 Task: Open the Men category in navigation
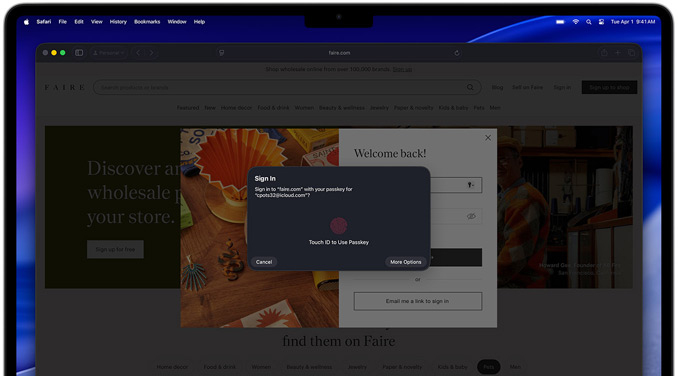(x=495, y=108)
